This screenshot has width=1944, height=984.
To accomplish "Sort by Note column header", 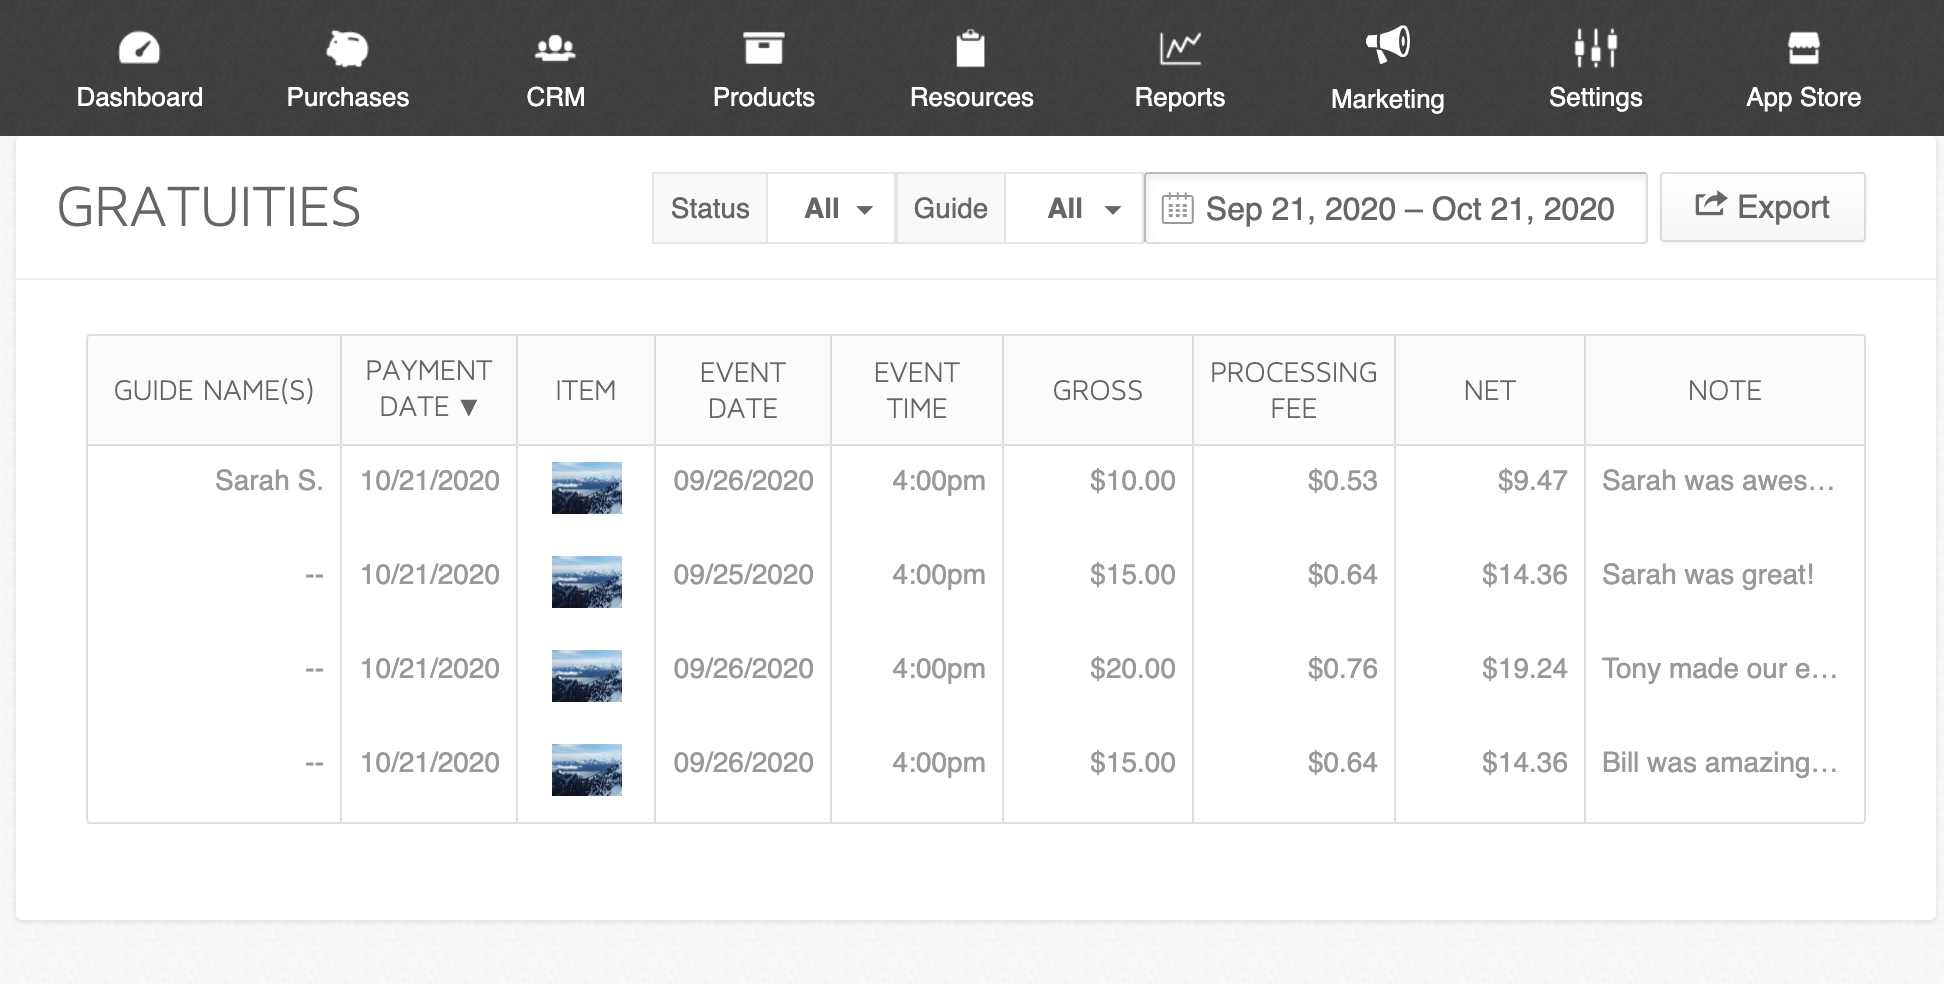I will pyautogui.click(x=1725, y=390).
